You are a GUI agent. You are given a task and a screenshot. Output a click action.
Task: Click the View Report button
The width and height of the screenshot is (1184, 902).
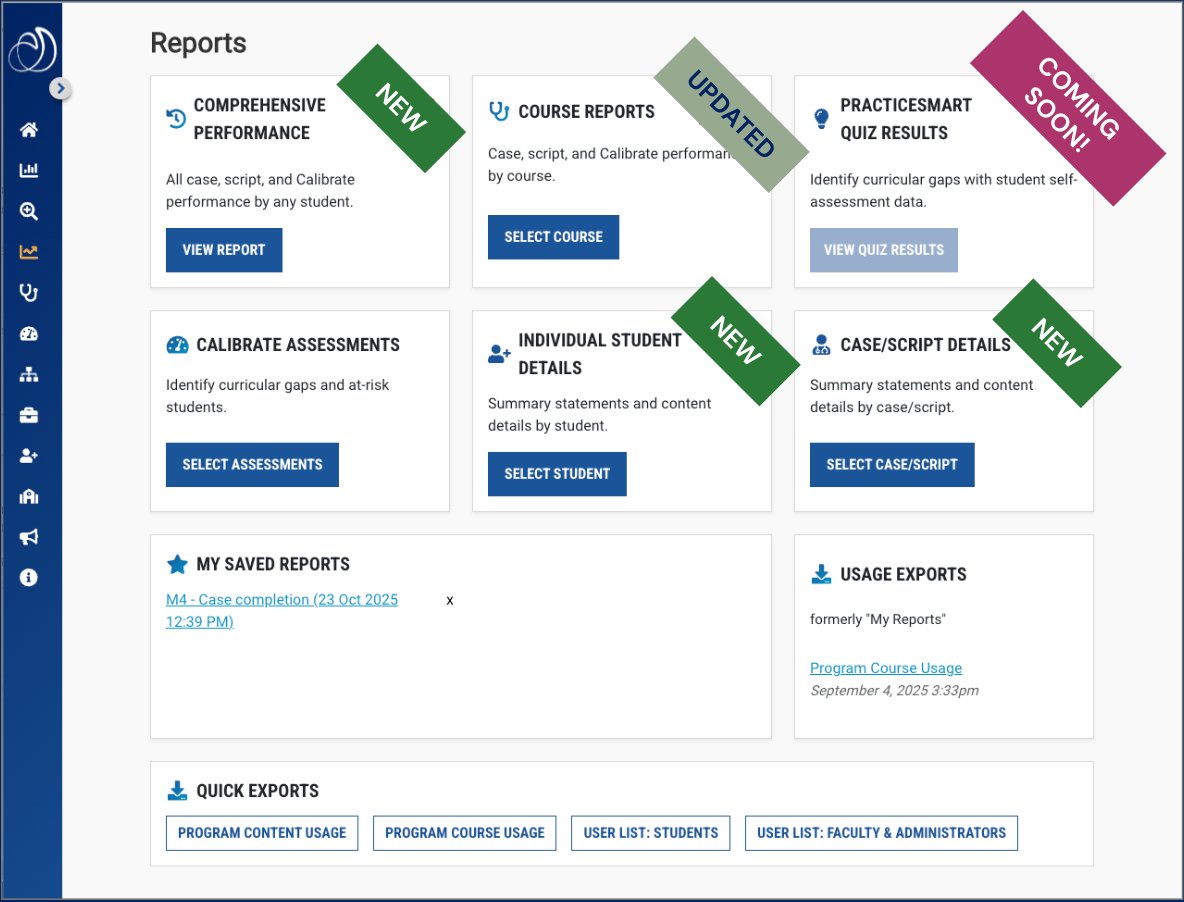point(224,250)
